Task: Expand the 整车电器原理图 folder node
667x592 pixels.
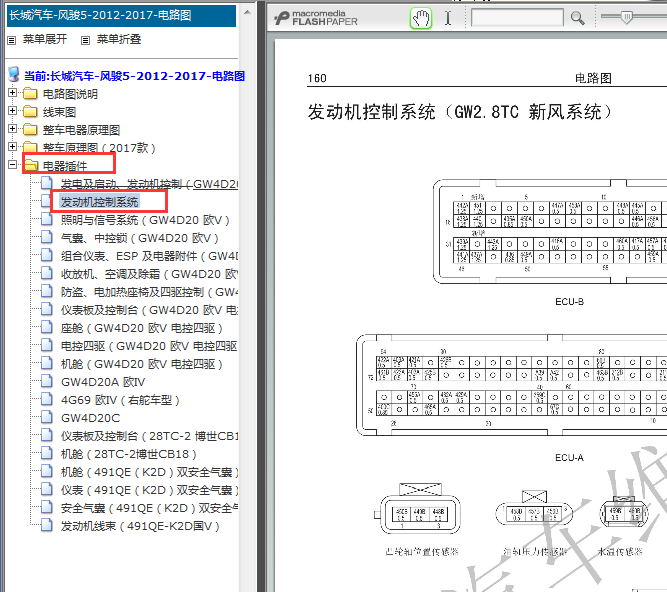Action: [13, 128]
